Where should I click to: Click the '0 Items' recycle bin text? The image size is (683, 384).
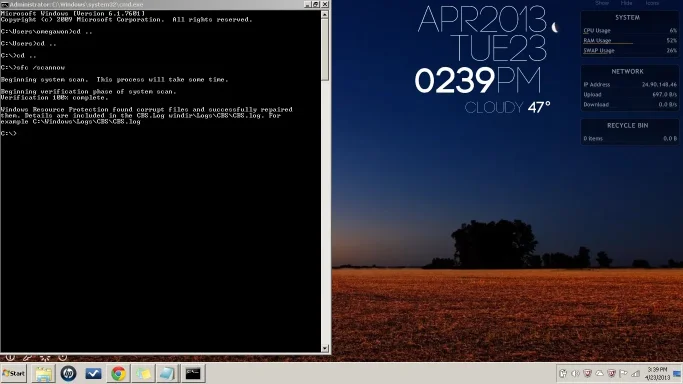tap(593, 138)
